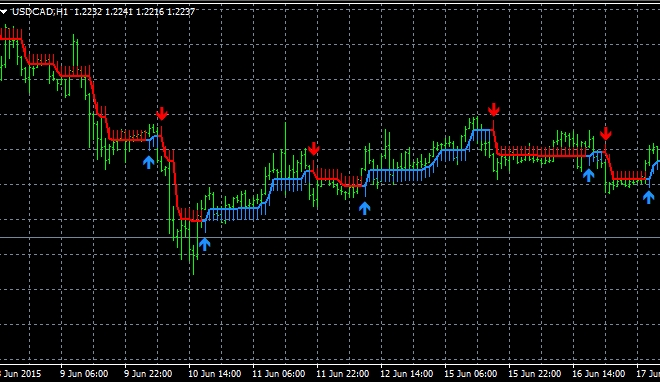Click the 11 Jun 22:00 time label
The image size is (660, 382).
[x=343, y=374]
